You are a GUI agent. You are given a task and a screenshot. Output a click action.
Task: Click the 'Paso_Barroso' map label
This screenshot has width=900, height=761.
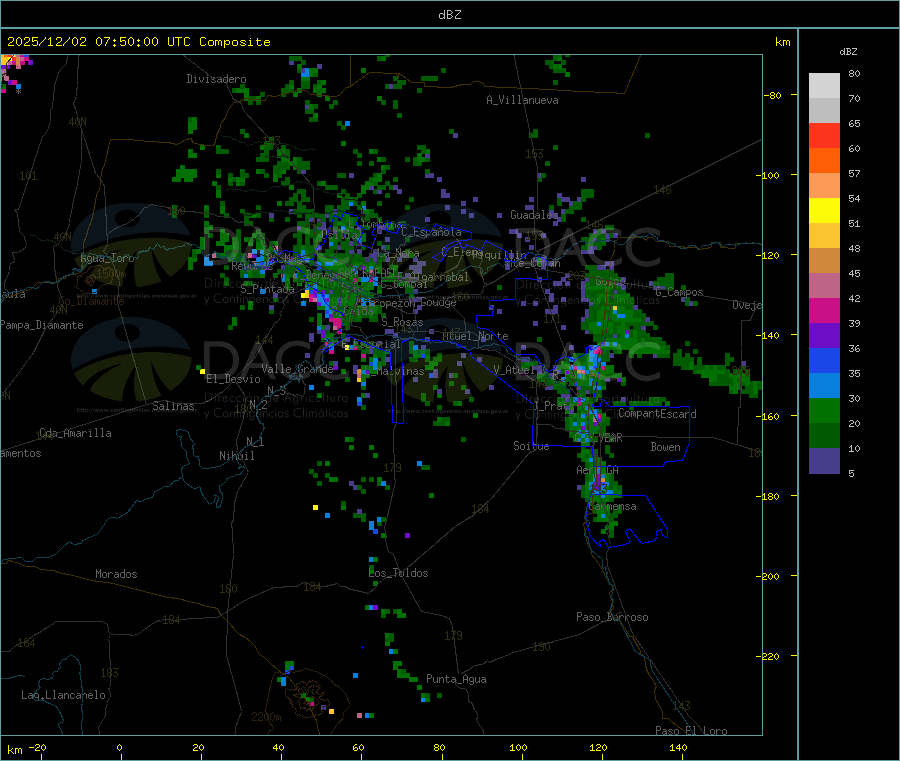612,617
